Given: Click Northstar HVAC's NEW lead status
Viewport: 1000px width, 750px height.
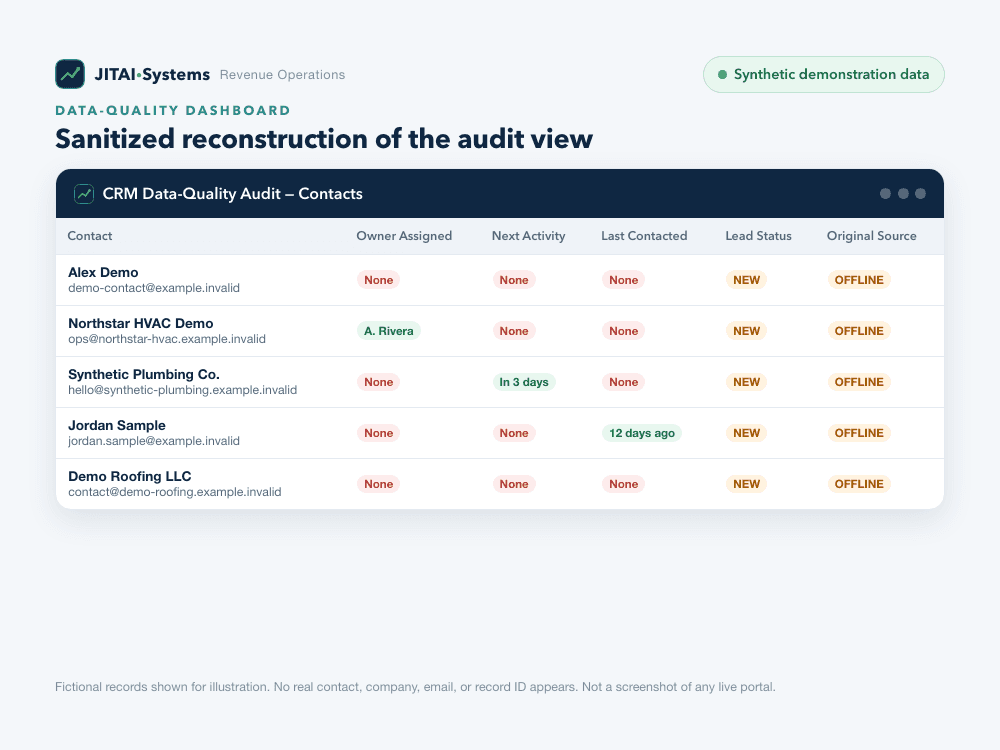Looking at the screenshot, I should (x=746, y=331).
